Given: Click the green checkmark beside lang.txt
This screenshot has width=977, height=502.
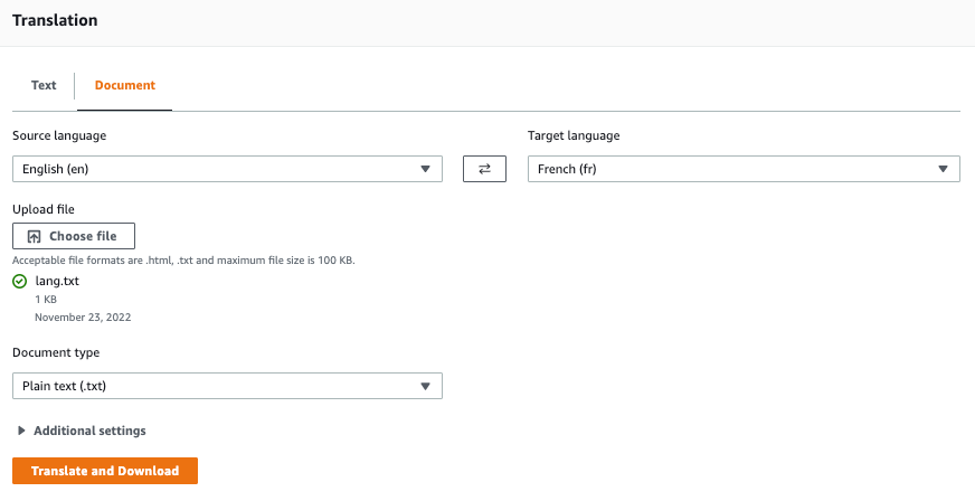Looking at the screenshot, I should 20,281.
